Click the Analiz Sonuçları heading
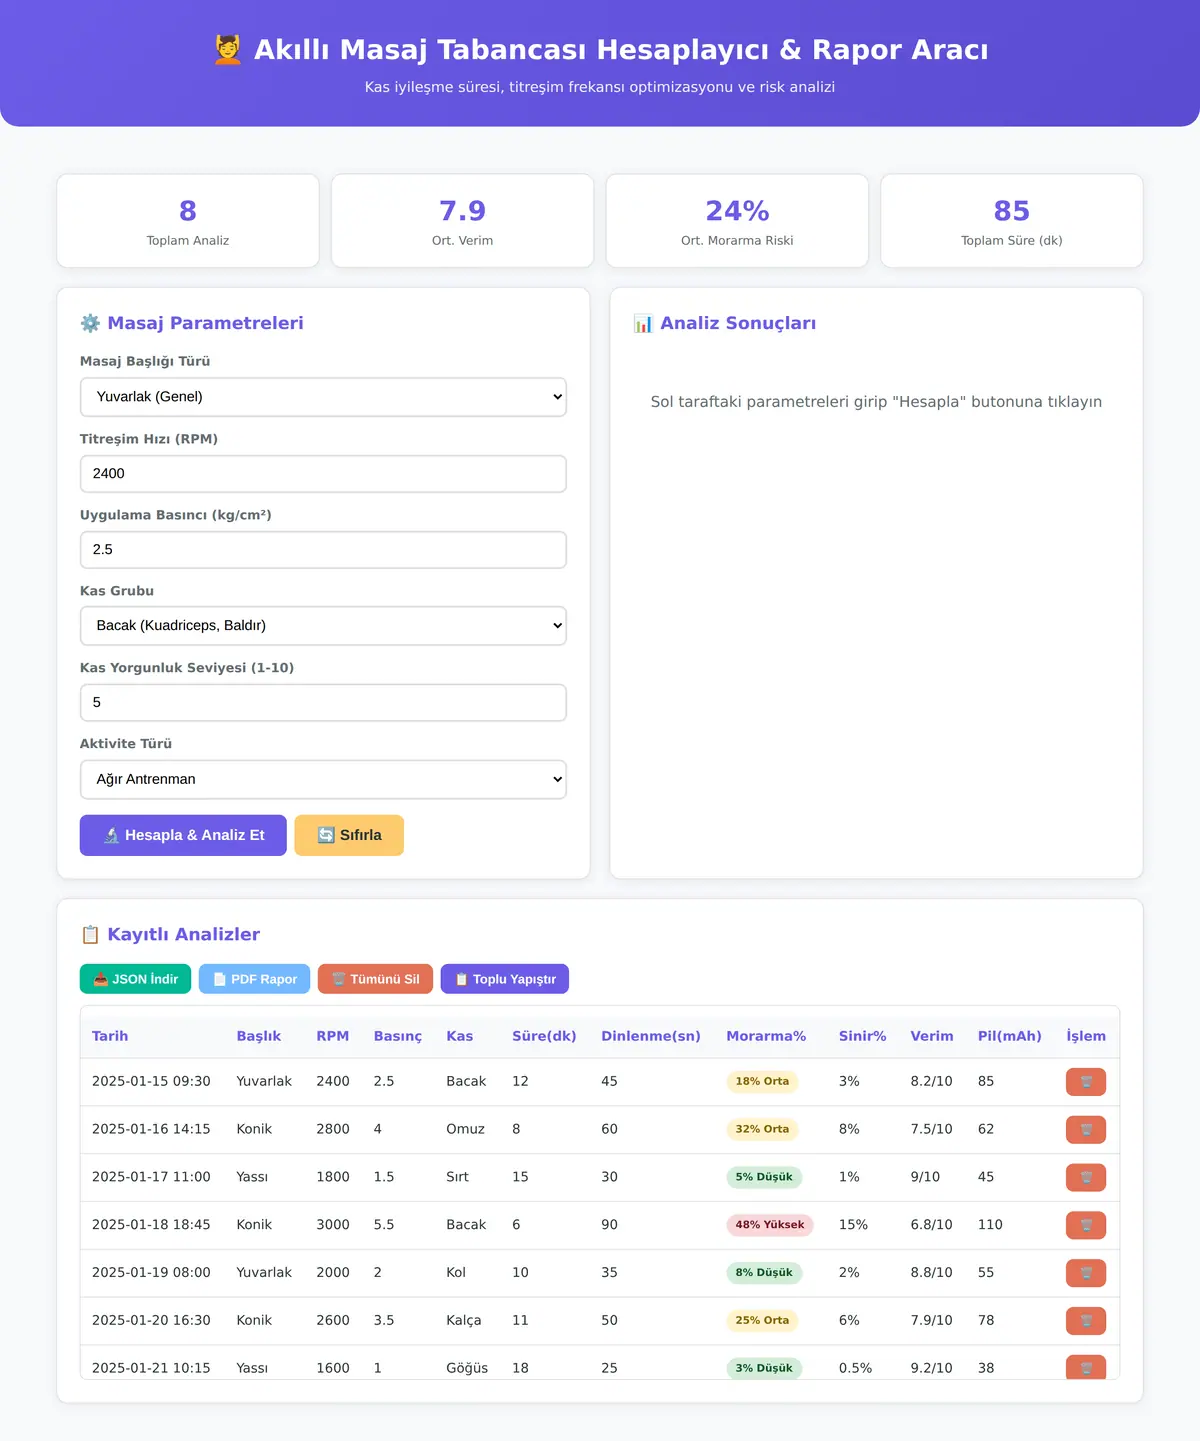Image resolution: width=1200 pixels, height=1441 pixels. click(x=725, y=323)
